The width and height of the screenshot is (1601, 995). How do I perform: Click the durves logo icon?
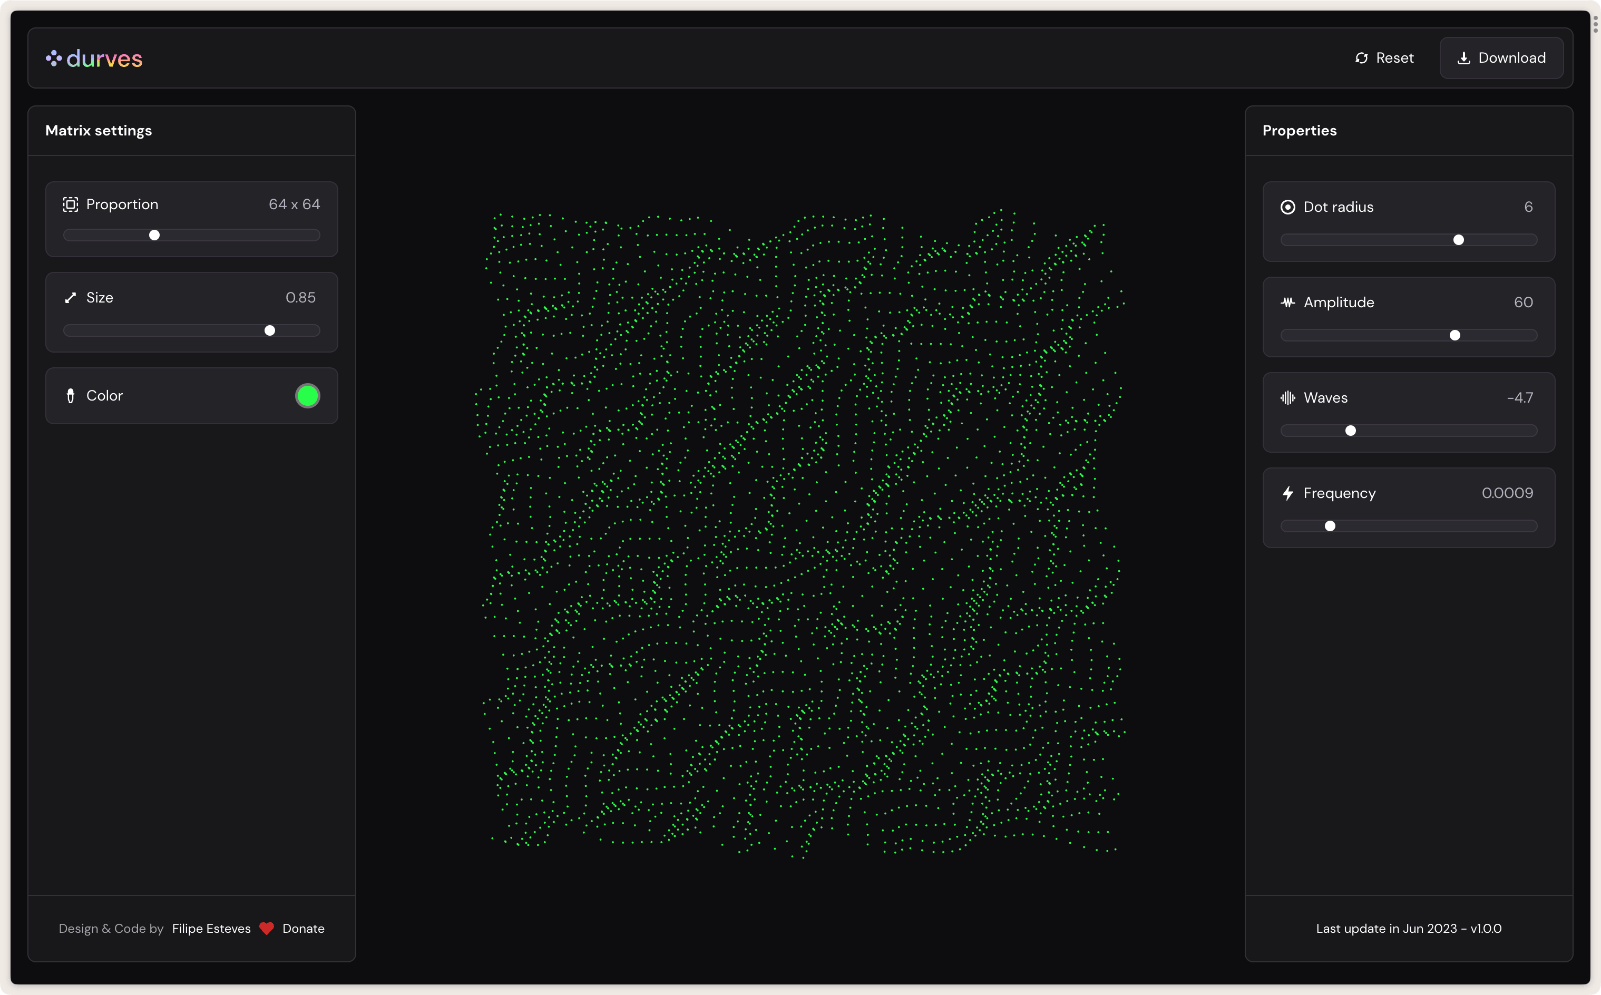click(54, 58)
